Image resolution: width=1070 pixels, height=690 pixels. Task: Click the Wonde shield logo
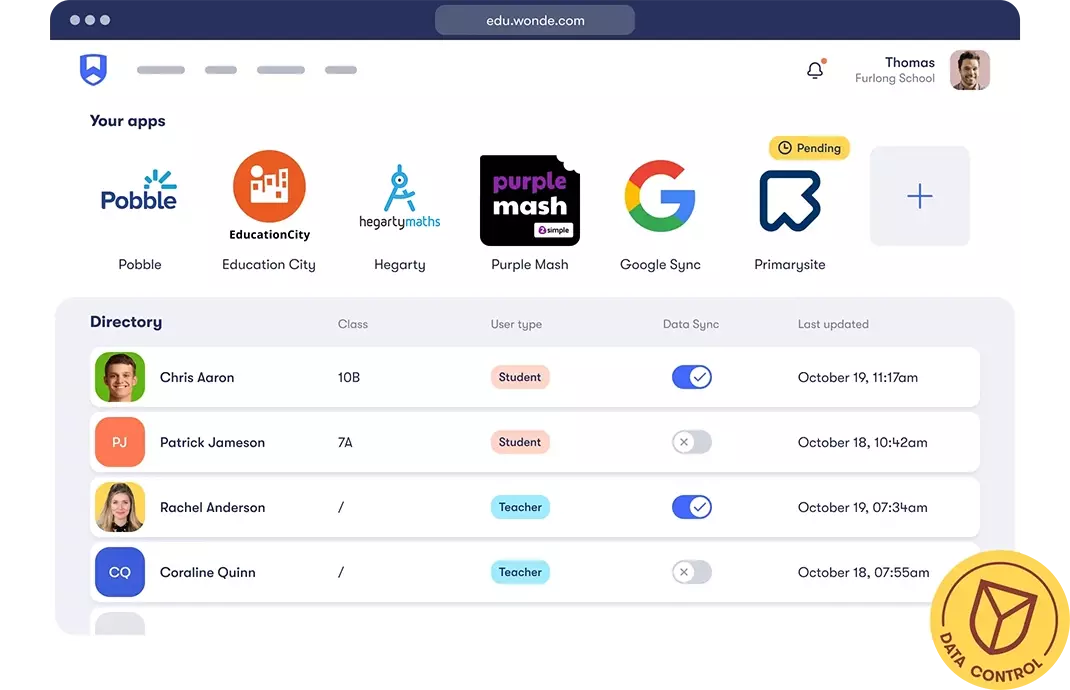point(93,70)
